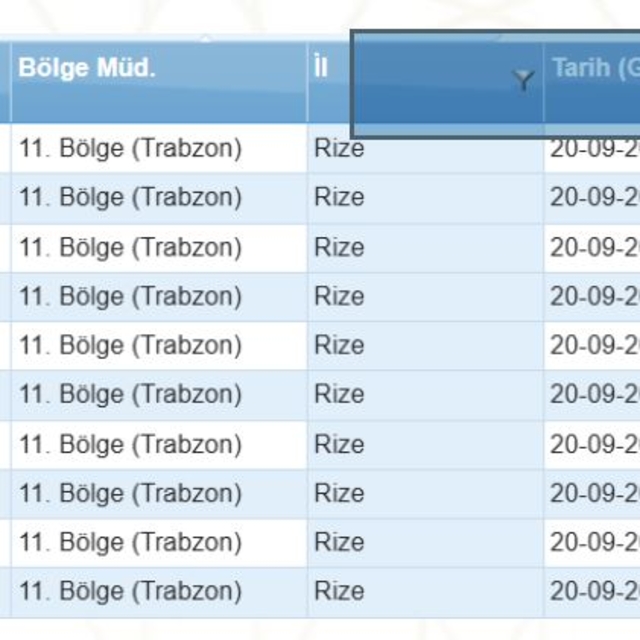Select the first row's Rize cell
The height and width of the screenshot is (640, 640).
click(339, 149)
